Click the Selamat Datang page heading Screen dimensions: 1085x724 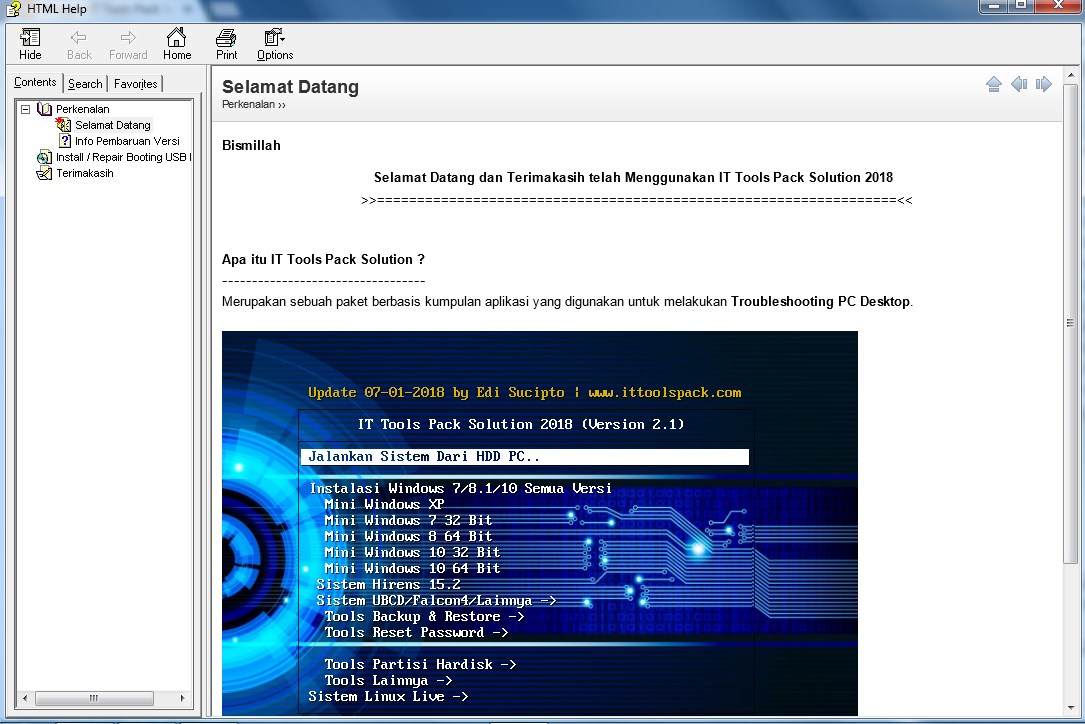(290, 87)
